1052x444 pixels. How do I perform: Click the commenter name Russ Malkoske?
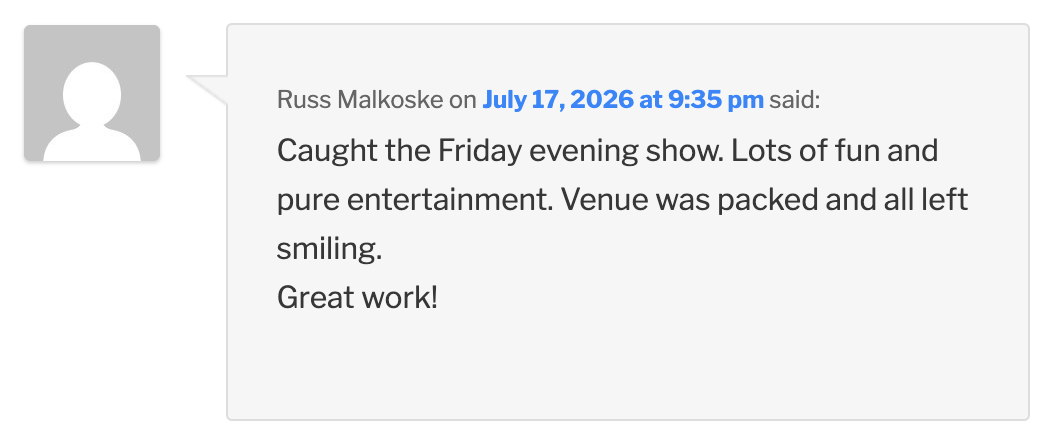360,101
